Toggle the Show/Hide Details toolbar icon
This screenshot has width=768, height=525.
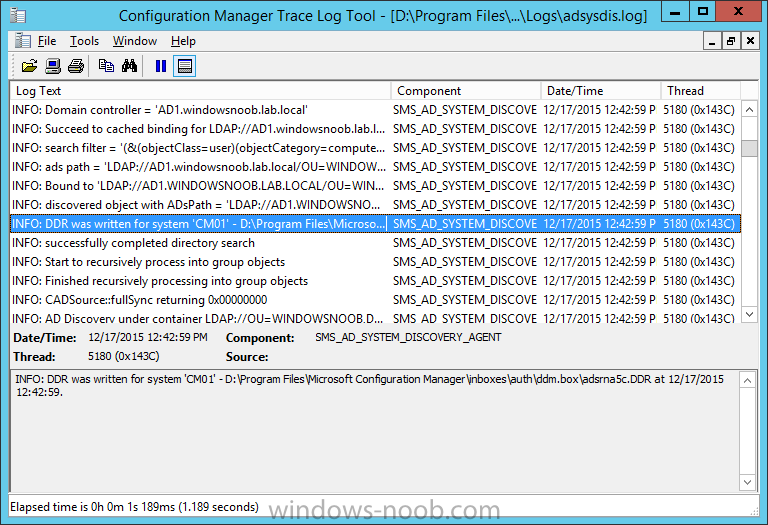[185, 66]
